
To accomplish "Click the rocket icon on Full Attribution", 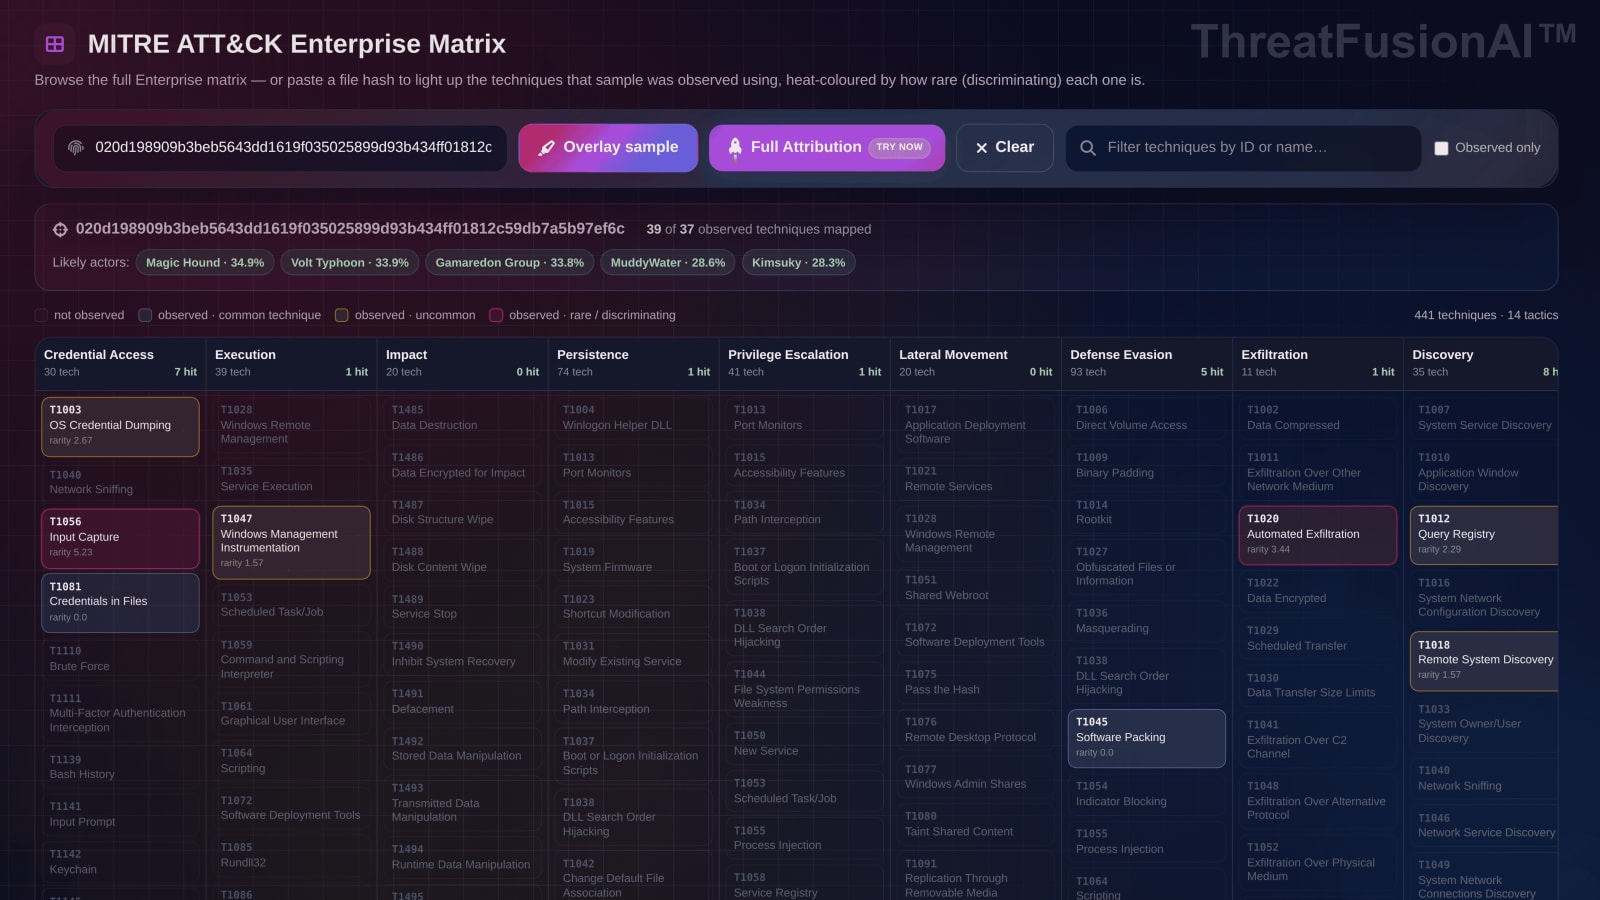I will [735, 148].
